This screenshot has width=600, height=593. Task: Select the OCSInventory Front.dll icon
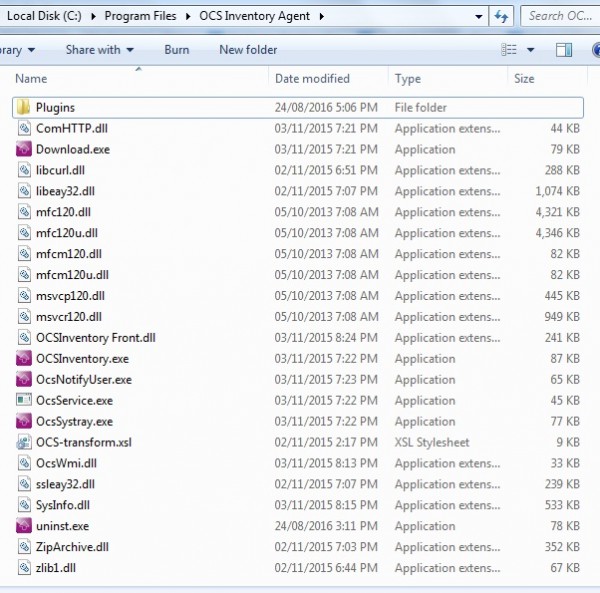click(24, 338)
